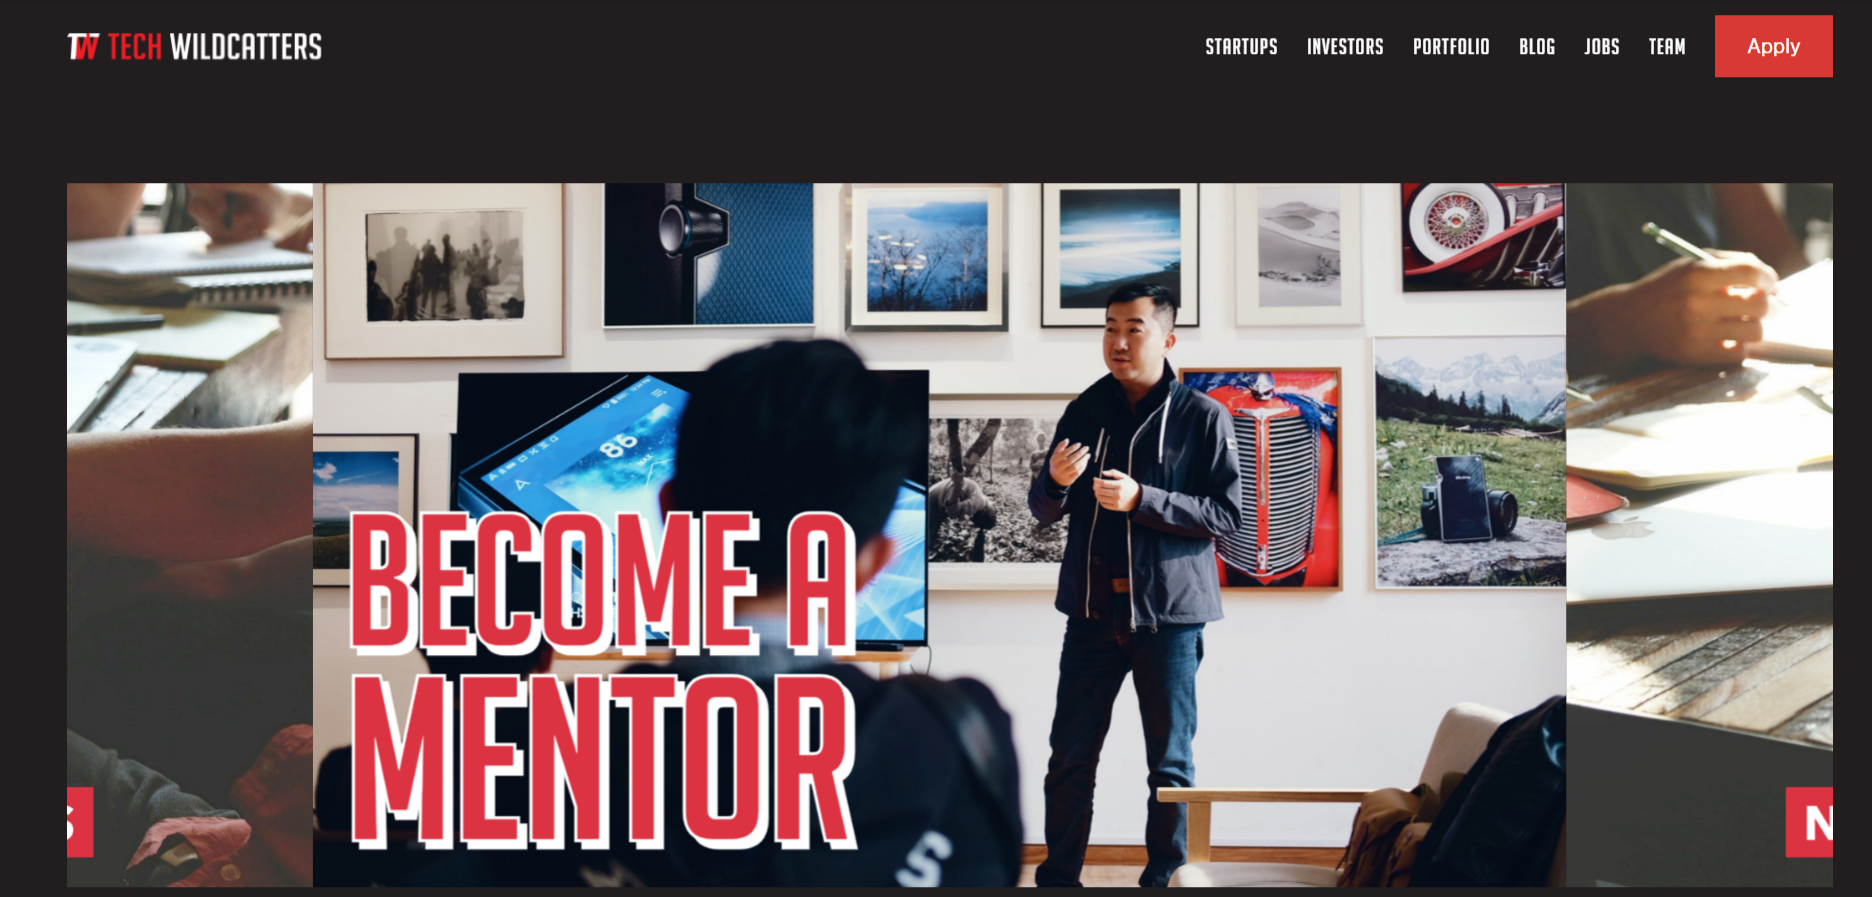Click the mountain landscape photo with the camera
Image resolution: width=1872 pixels, height=897 pixels.
(x=1470, y=462)
